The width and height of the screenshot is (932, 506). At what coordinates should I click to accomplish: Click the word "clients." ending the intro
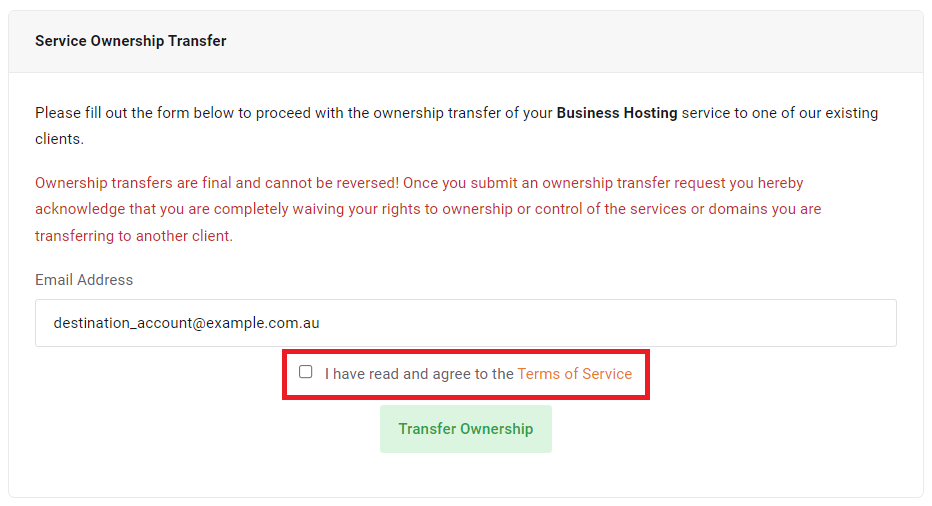click(x=59, y=139)
